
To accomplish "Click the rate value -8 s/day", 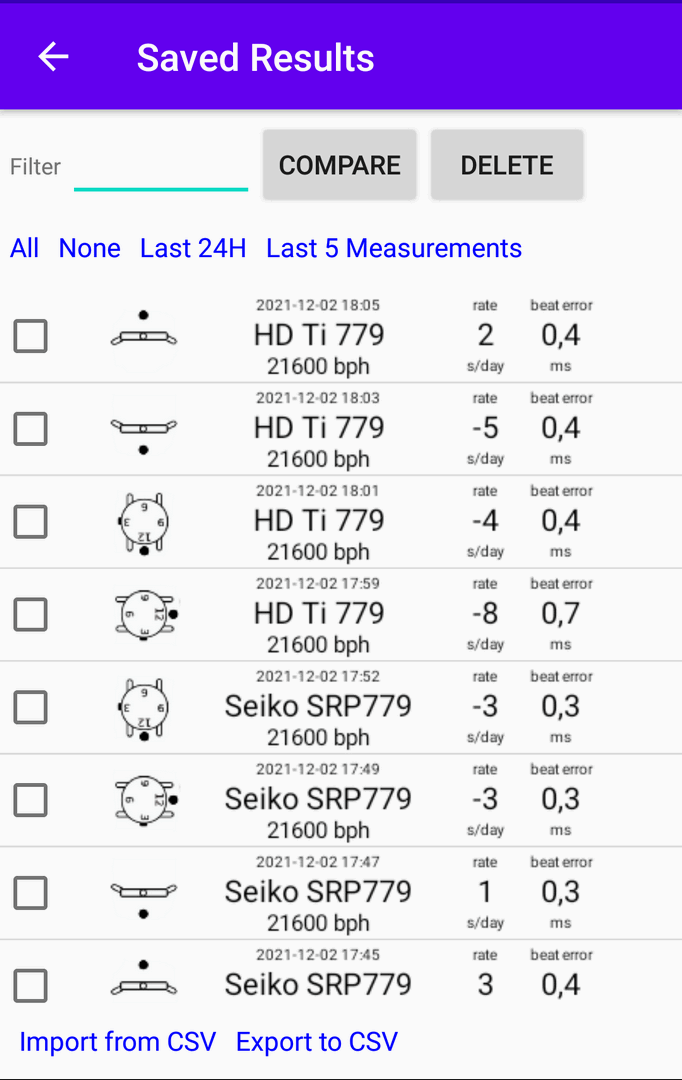I will 486,614.
